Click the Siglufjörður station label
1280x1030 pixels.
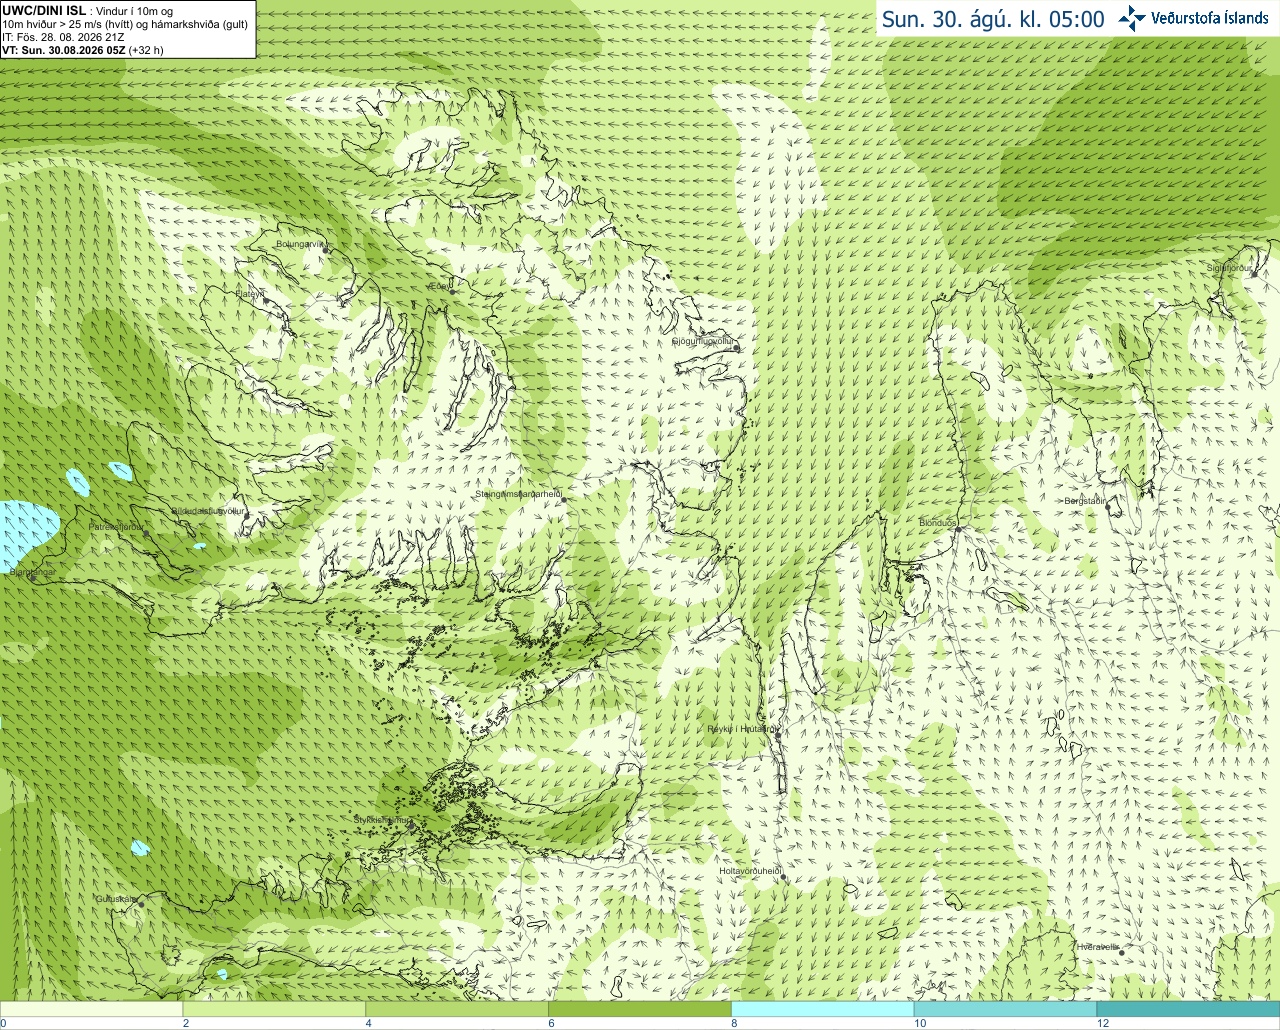[1230, 268]
